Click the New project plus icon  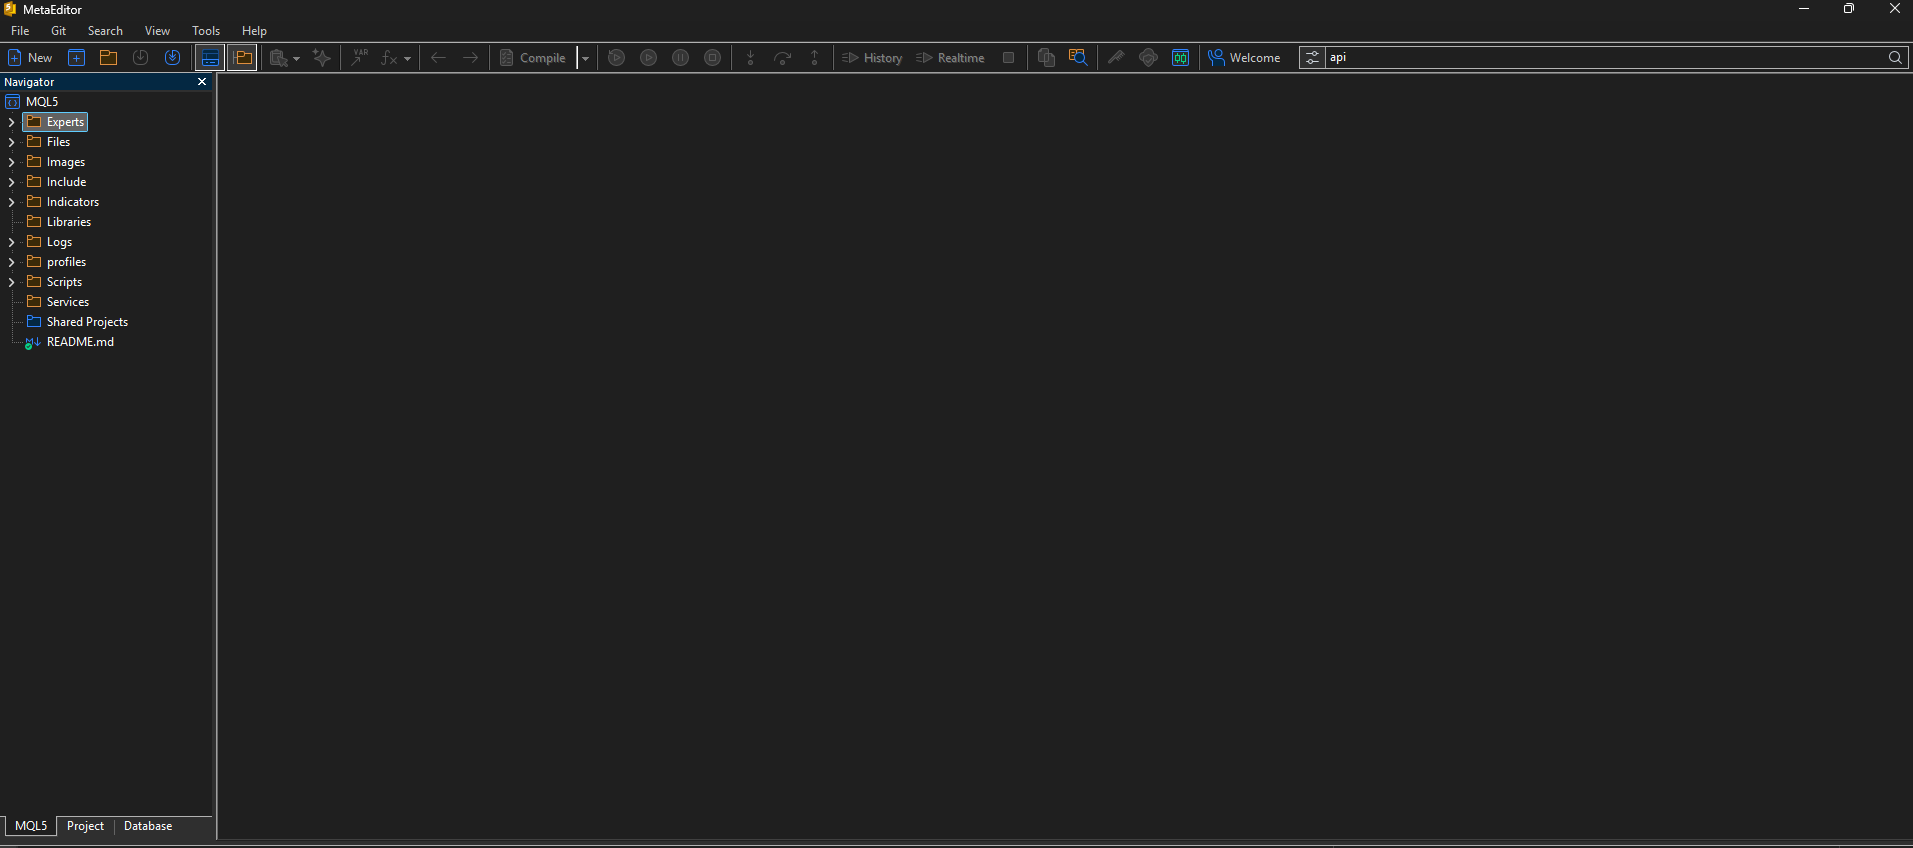click(x=77, y=58)
